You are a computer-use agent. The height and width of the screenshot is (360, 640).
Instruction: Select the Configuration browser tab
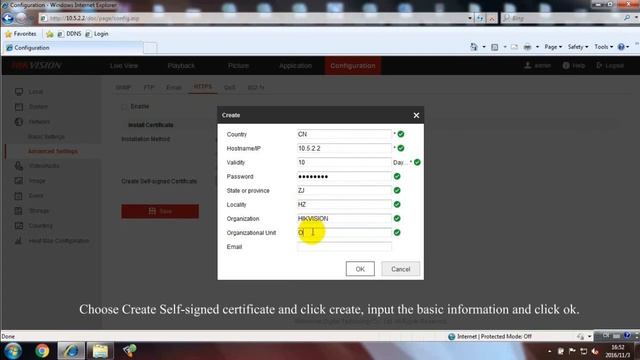click(73, 48)
